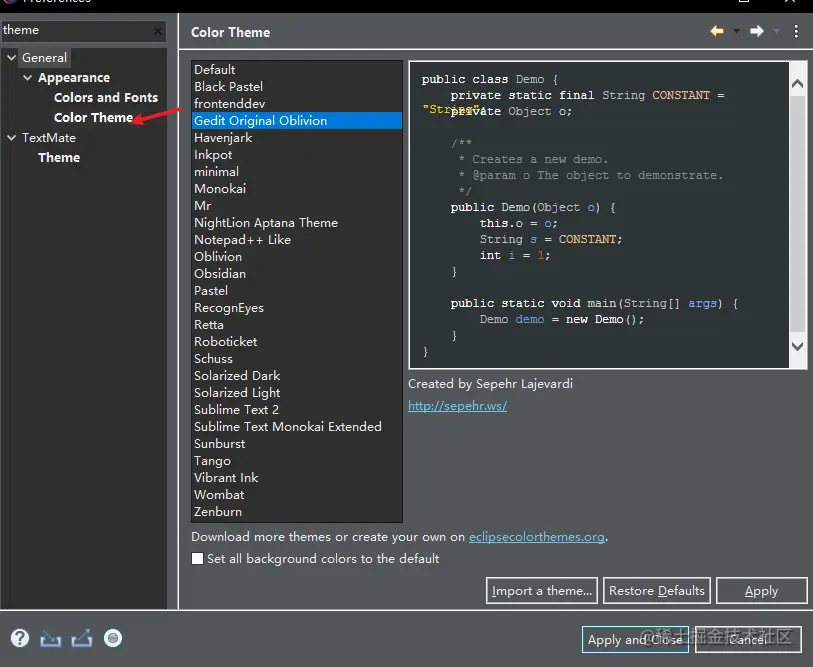Click the Cancel button
Image resolution: width=813 pixels, height=667 pixels.
[748, 640]
